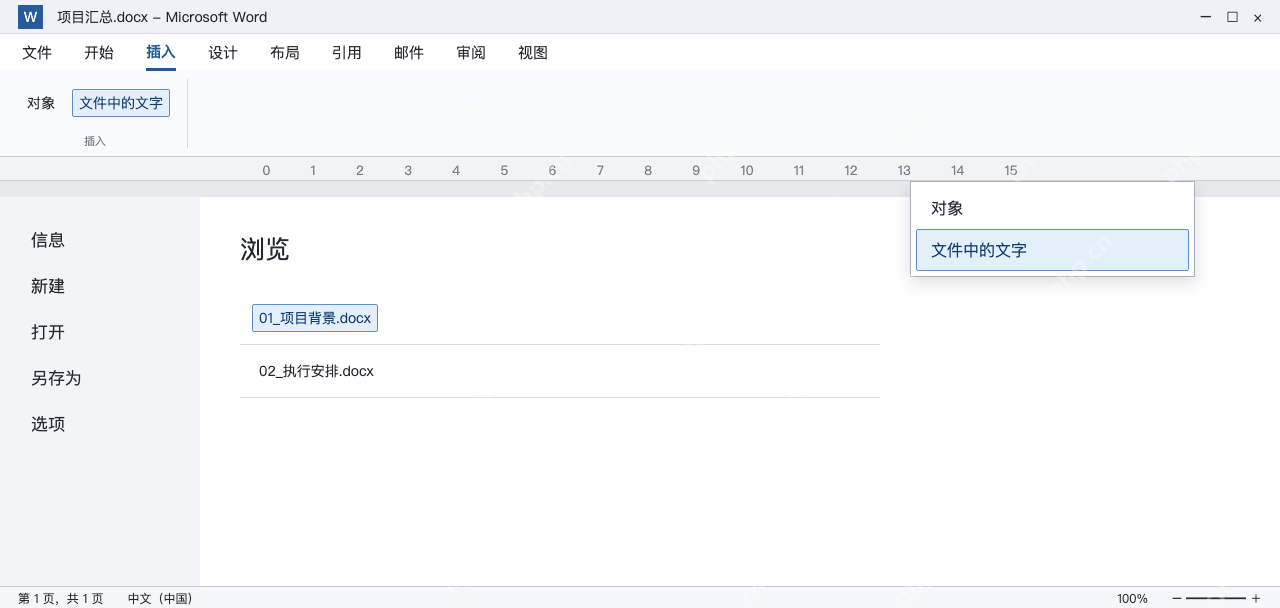Select the 审阅 tab
Image resolution: width=1280 pixels, height=608 pixels.
(471, 53)
